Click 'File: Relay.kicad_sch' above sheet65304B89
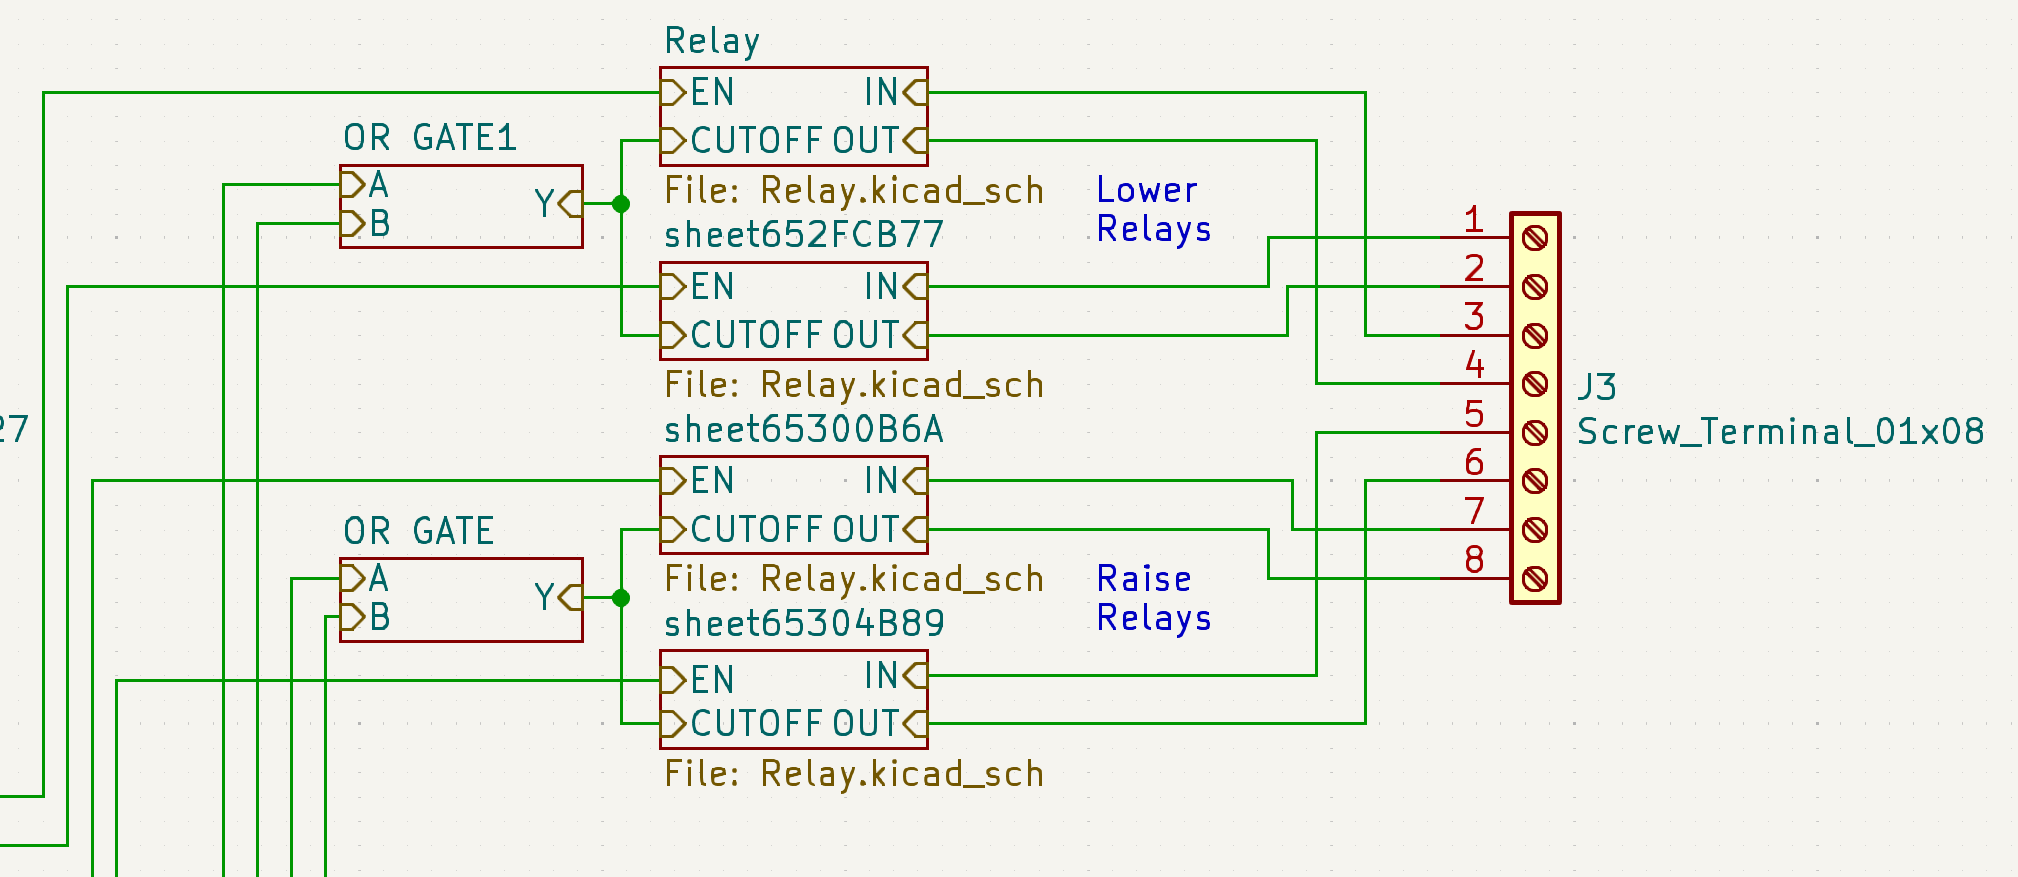Viewport: 2018px width, 877px height. pyautogui.click(x=854, y=579)
